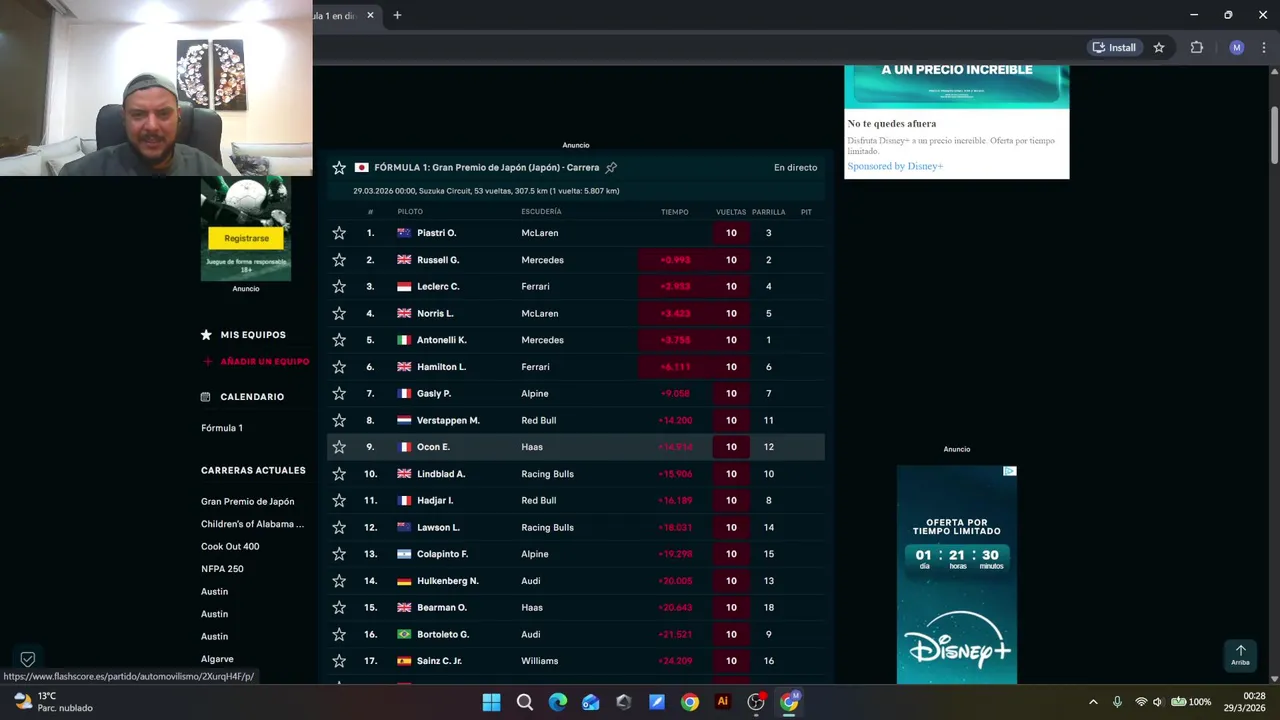Open Children's of Alabama race link
Screen dimensions: 1280x720
[x=252, y=524]
